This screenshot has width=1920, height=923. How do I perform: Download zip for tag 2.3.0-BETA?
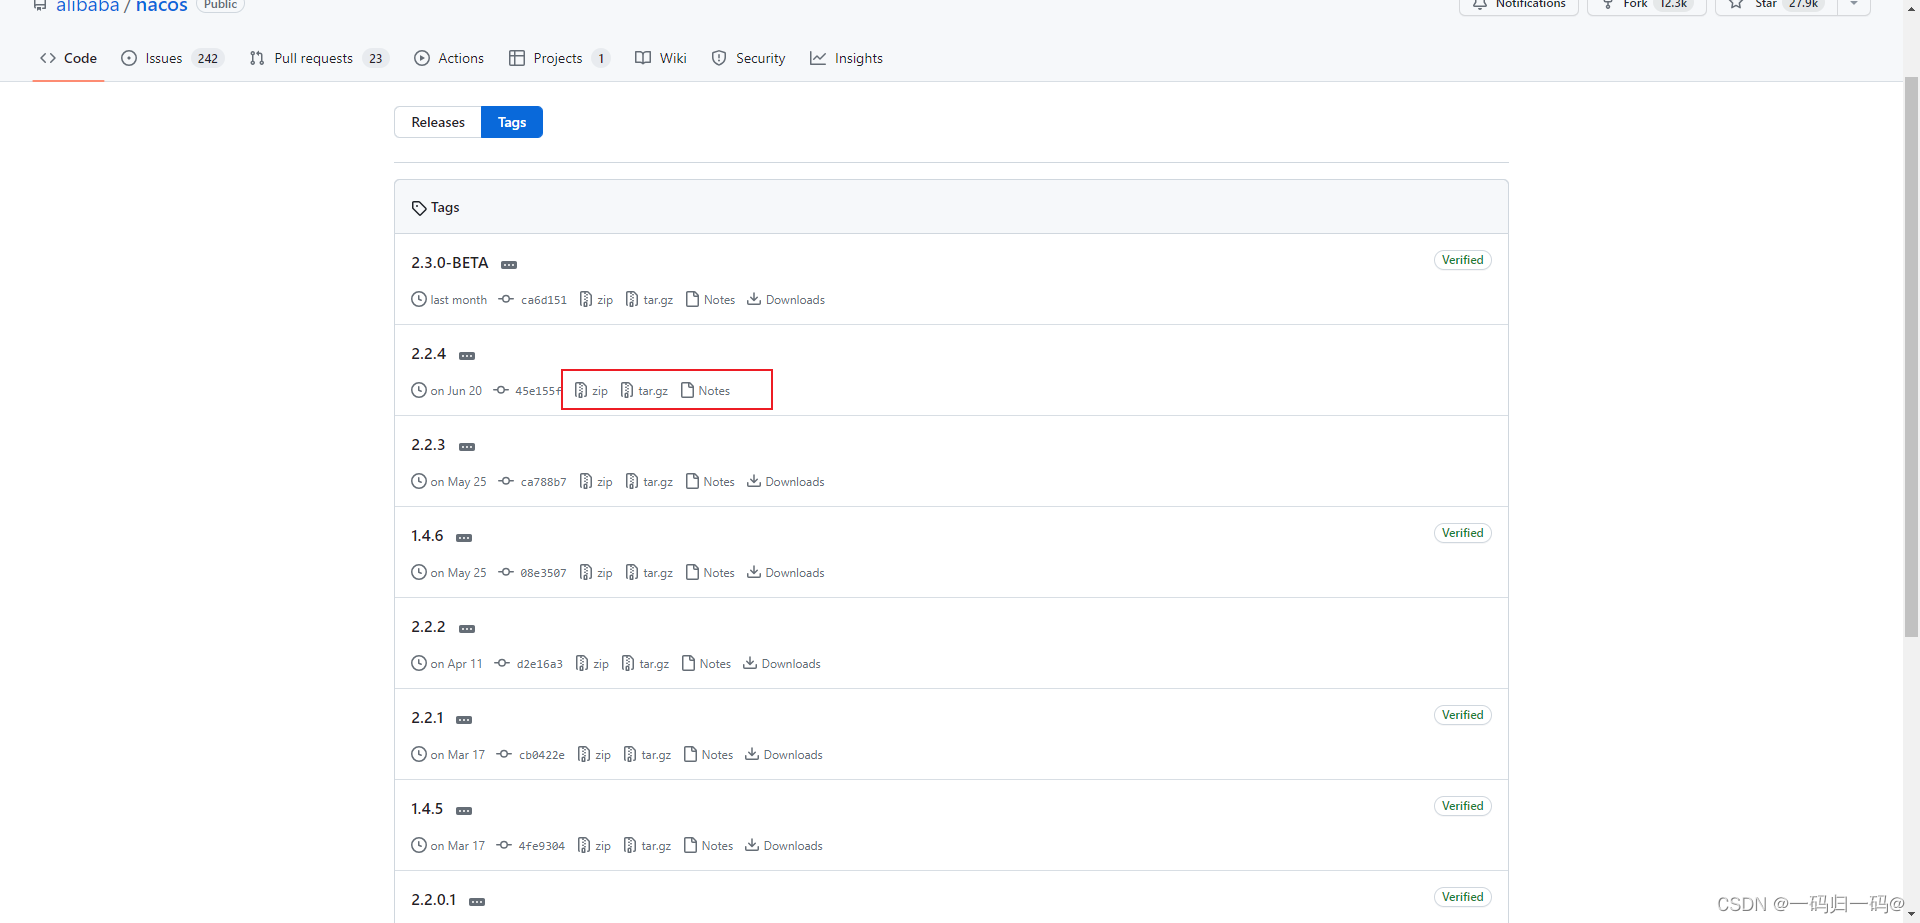[x=596, y=299]
